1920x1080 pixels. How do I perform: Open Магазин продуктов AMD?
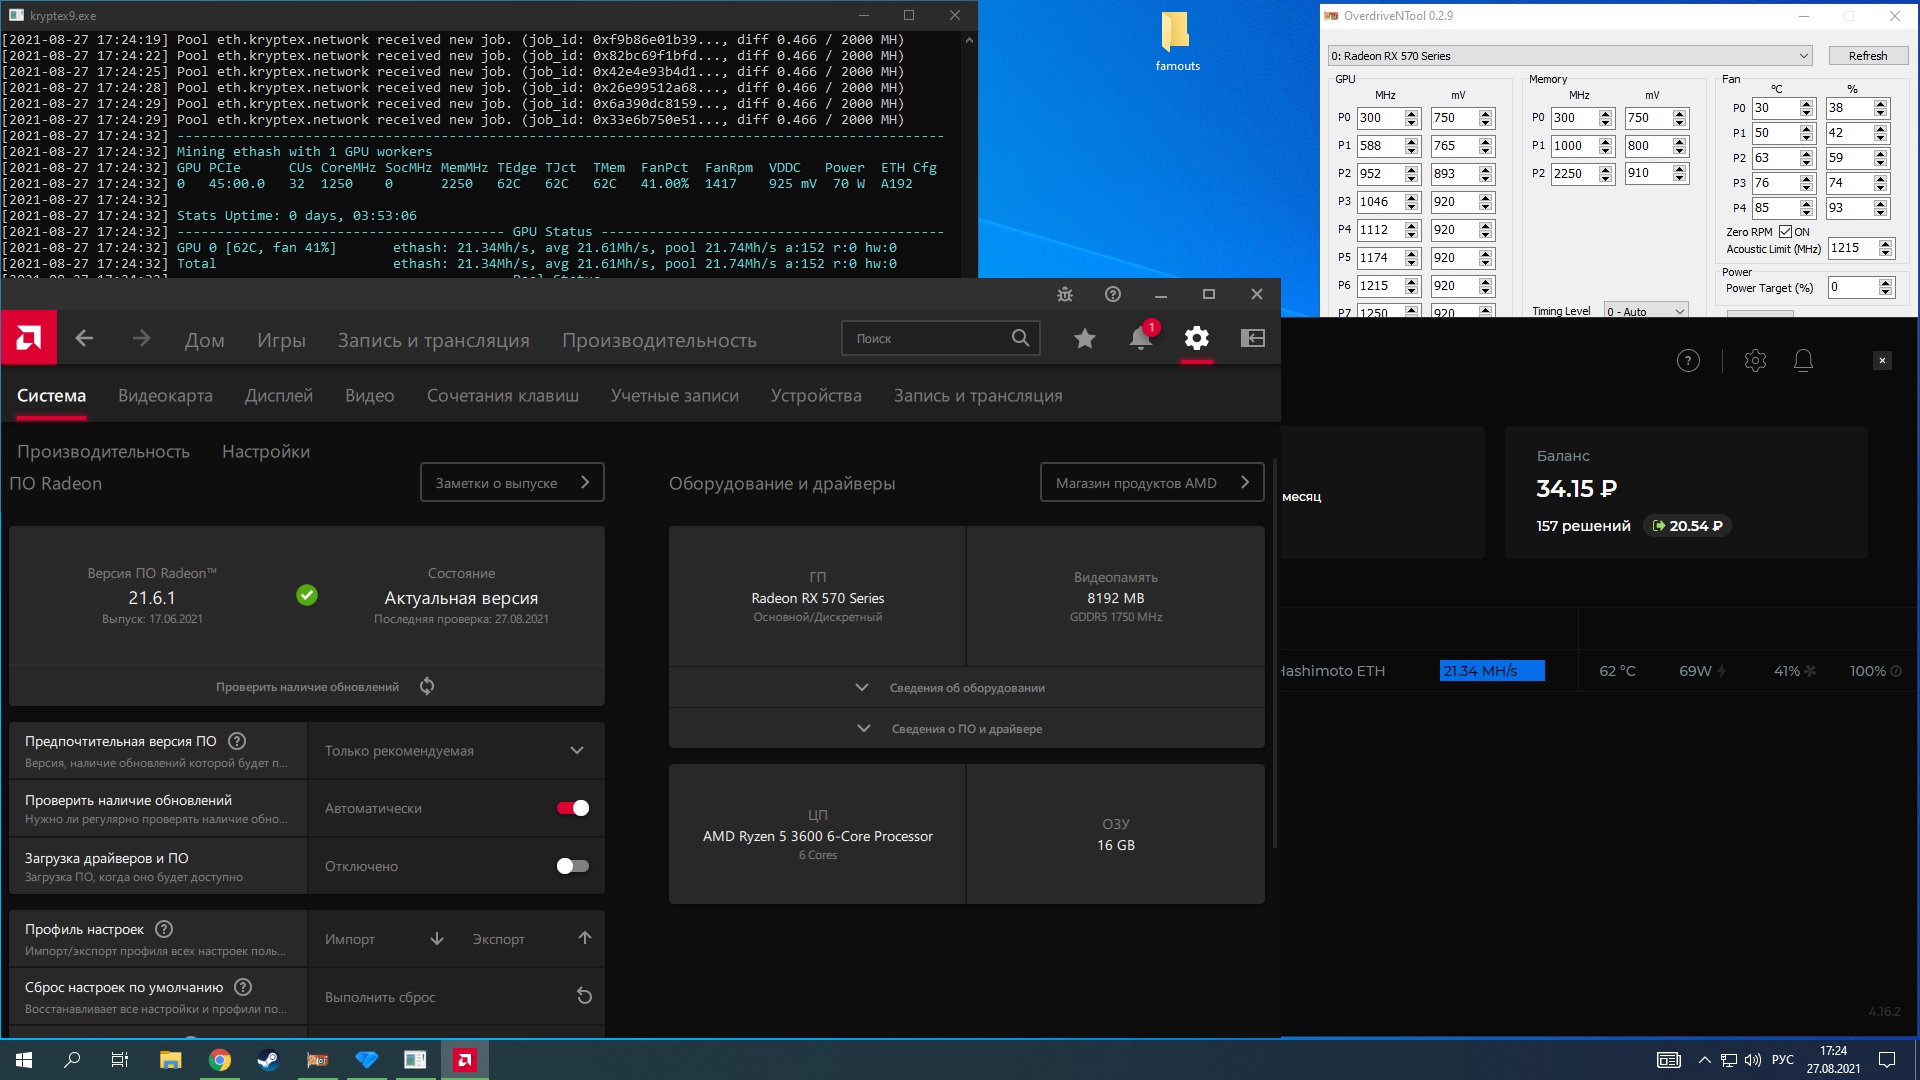[1152, 482]
